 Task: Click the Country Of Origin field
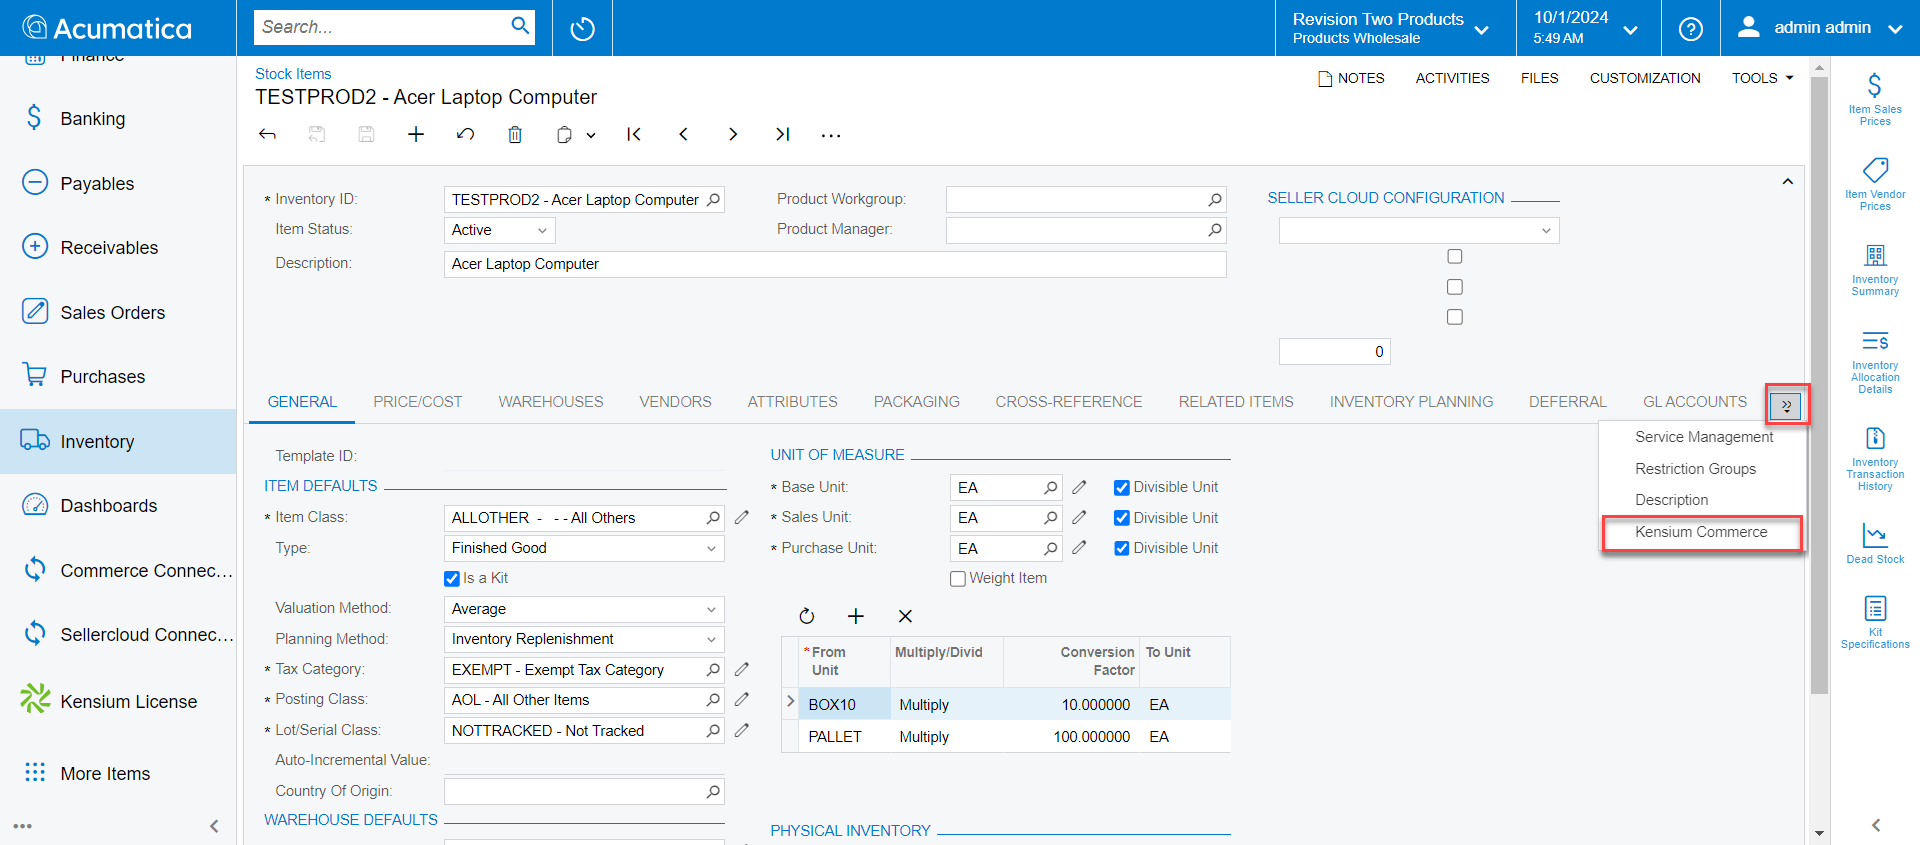pyautogui.click(x=584, y=791)
